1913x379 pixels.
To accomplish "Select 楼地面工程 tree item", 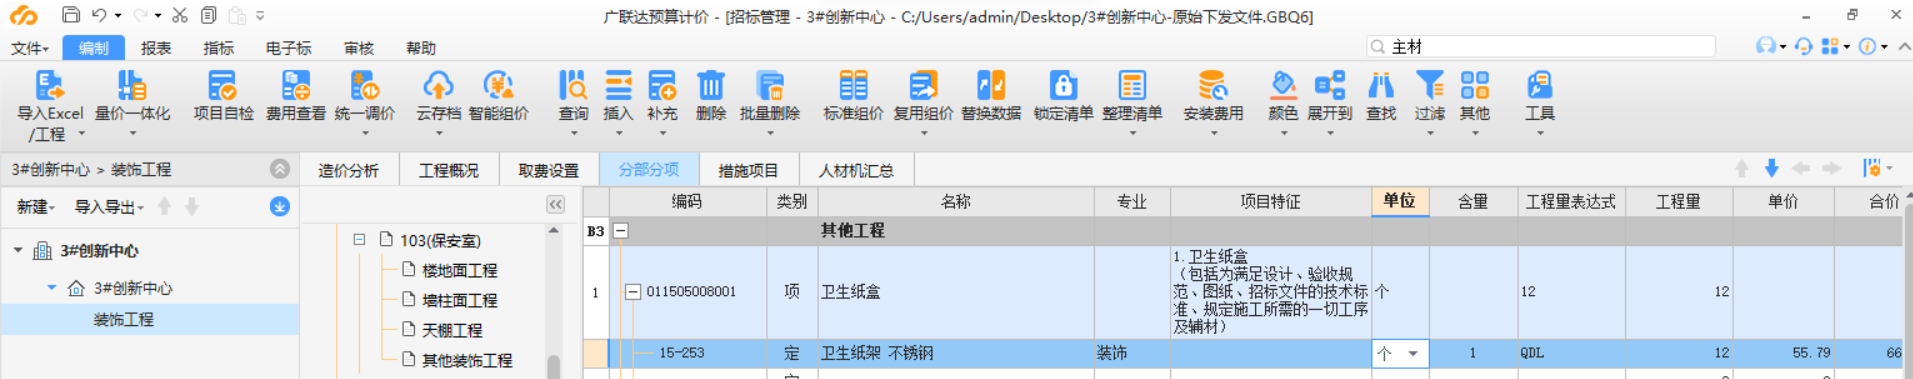I will pyautogui.click(x=459, y=270).
